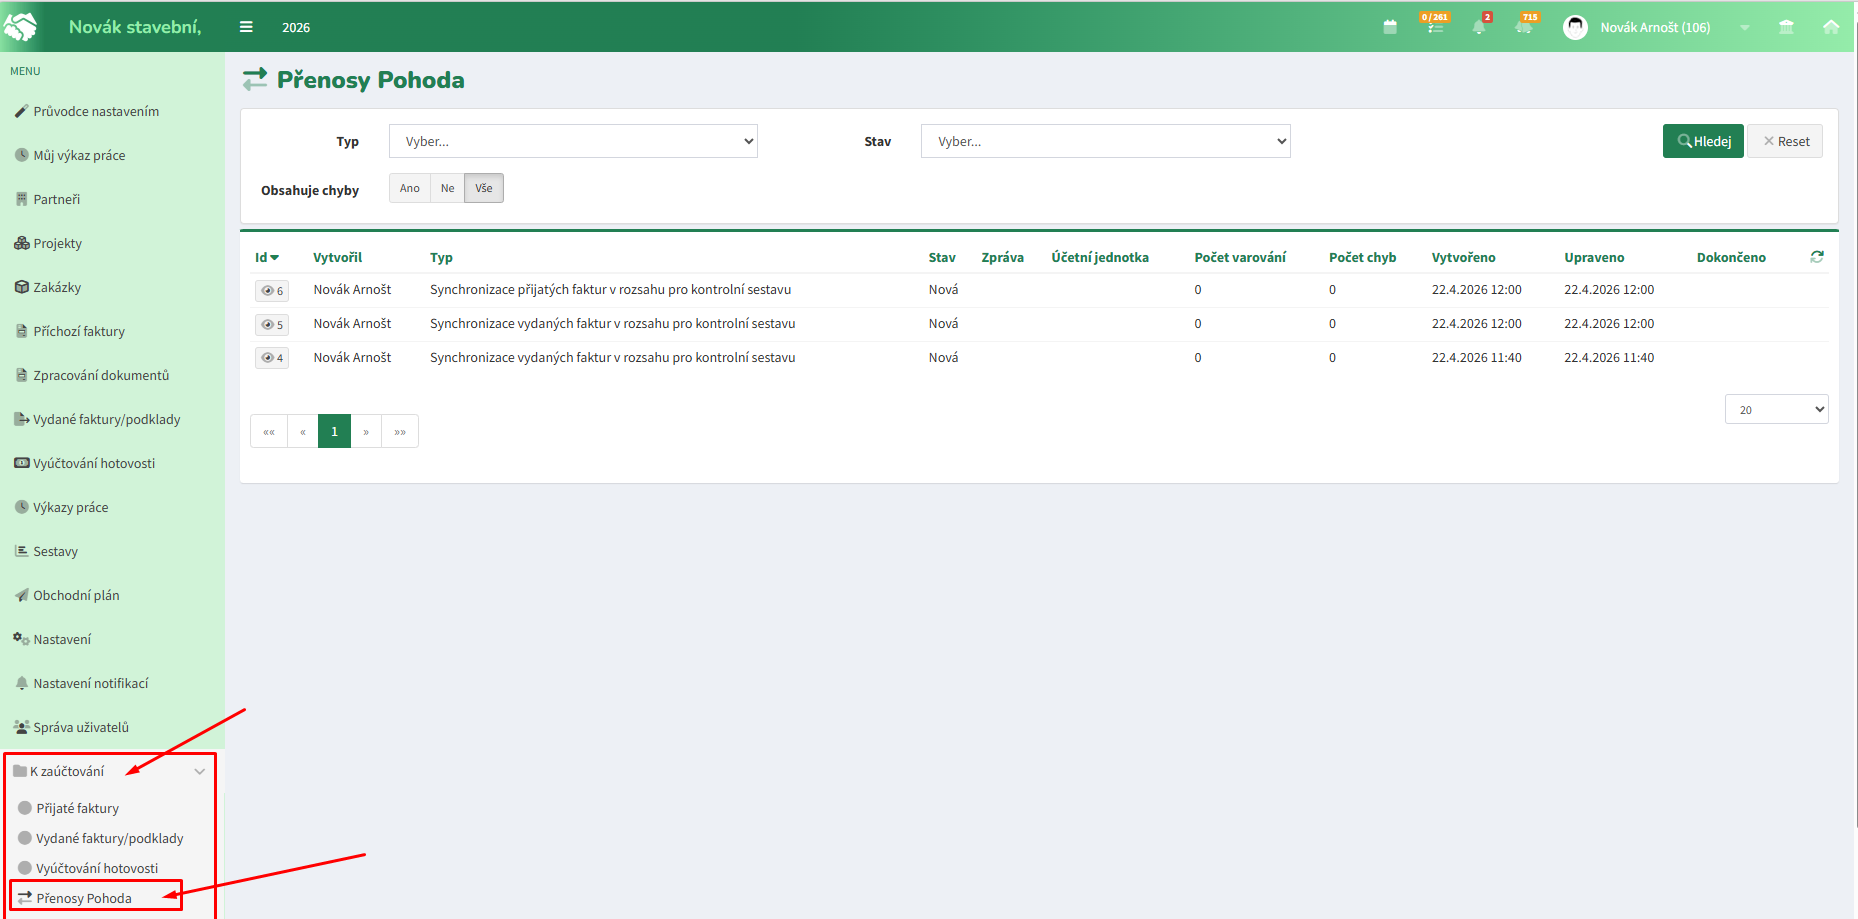Click the Hledej search button
1858x919 pixels.
pos(1703,141)
